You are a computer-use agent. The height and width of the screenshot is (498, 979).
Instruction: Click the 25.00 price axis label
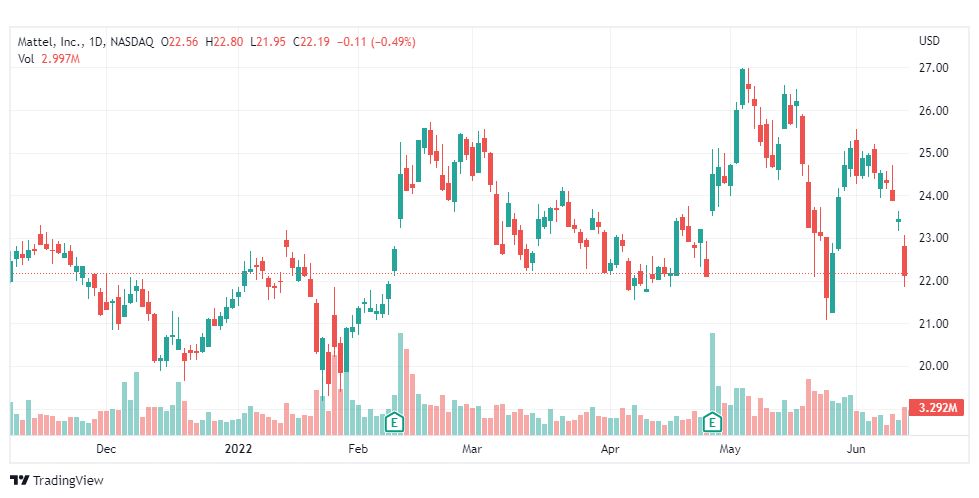point(933,153)
